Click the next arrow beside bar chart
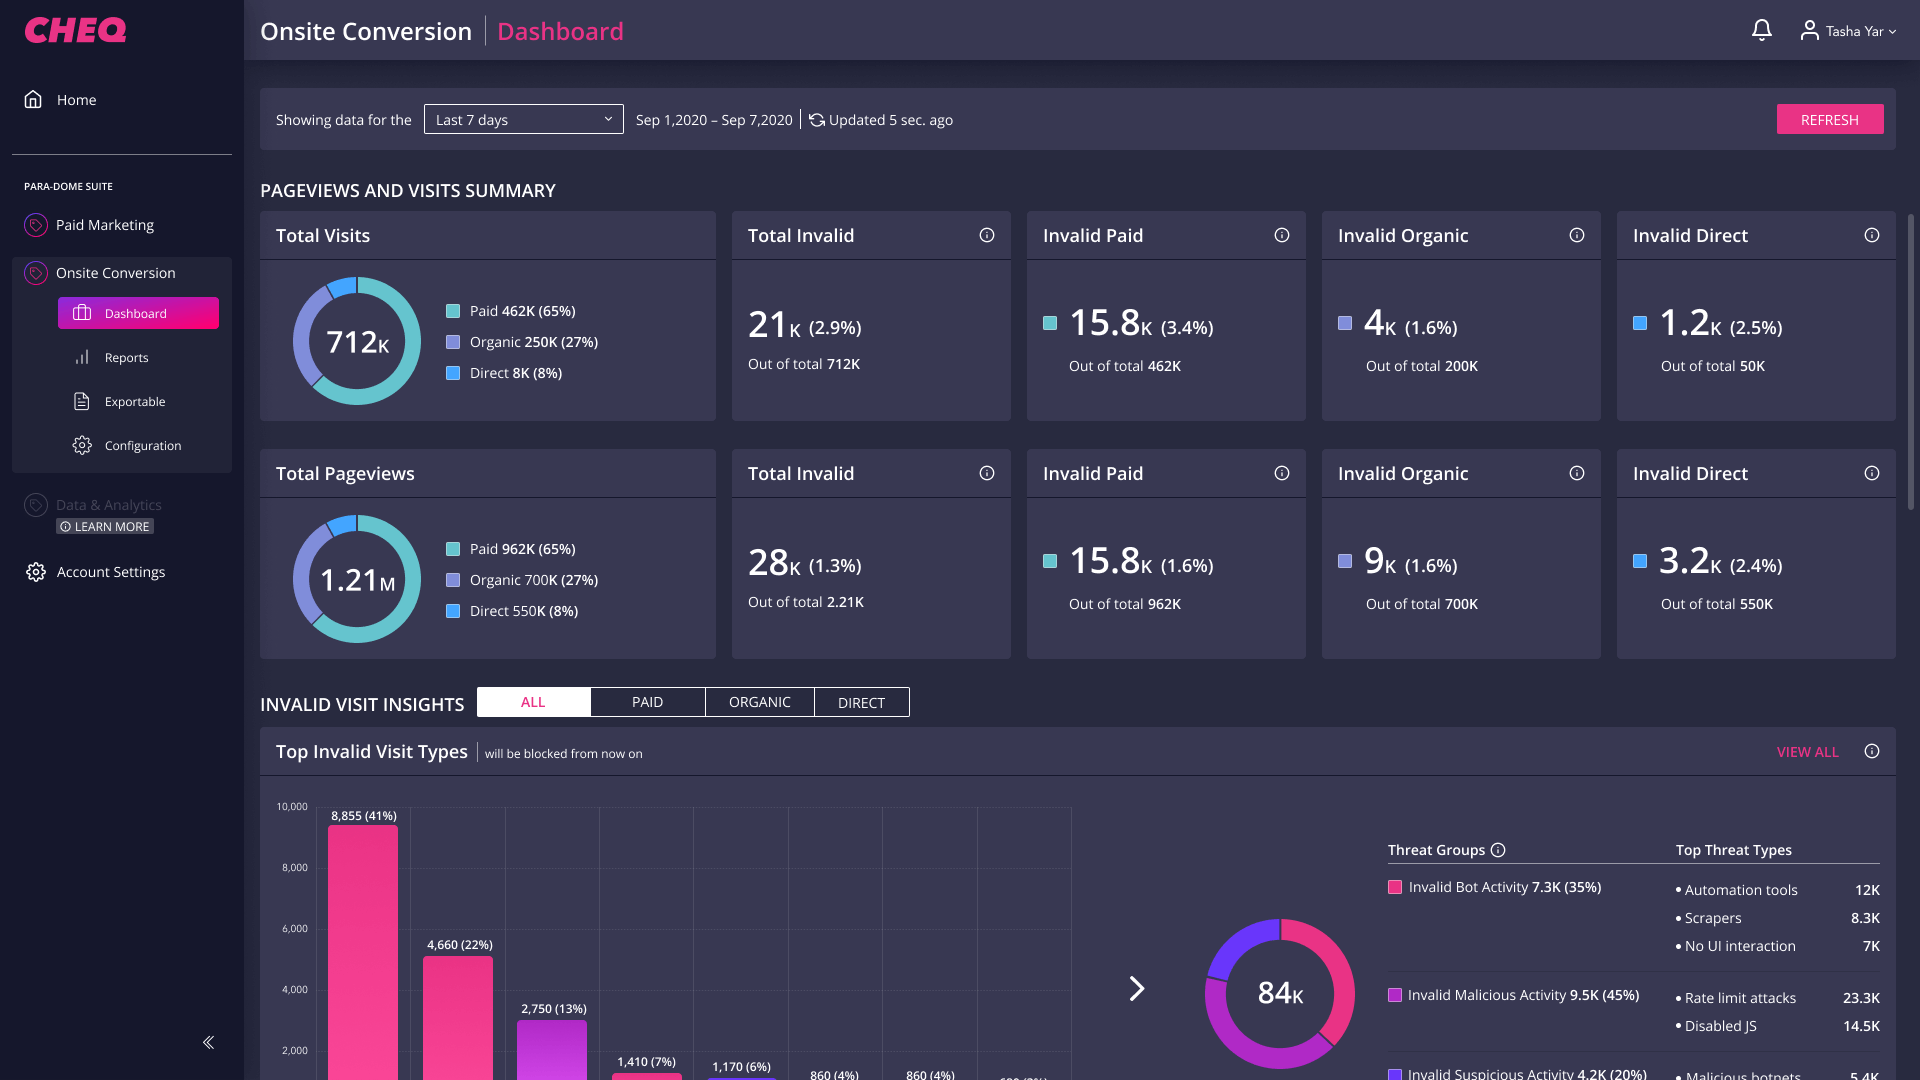 (1137, 989)
